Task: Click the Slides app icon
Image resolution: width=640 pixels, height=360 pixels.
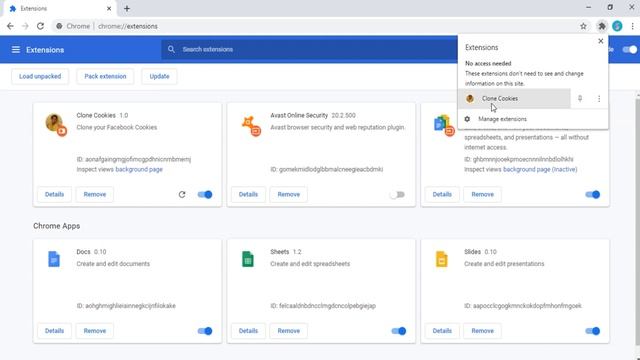Action: point(442,259)
